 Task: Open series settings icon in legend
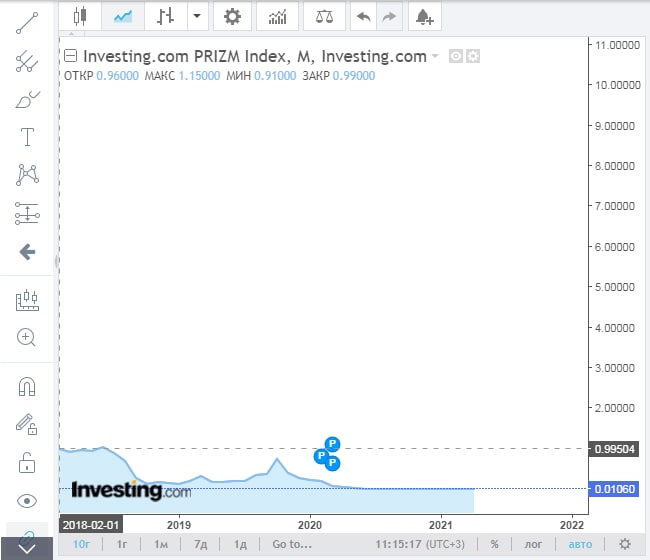473,56
